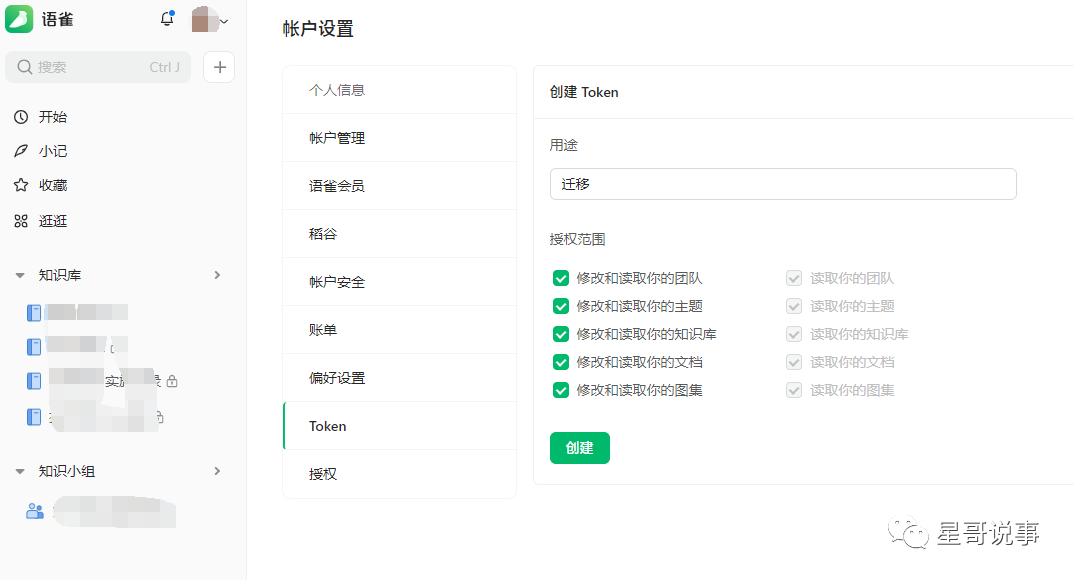Click the 用途 input field
Viewport: 1074px width, 580px height.
(783, 184)
